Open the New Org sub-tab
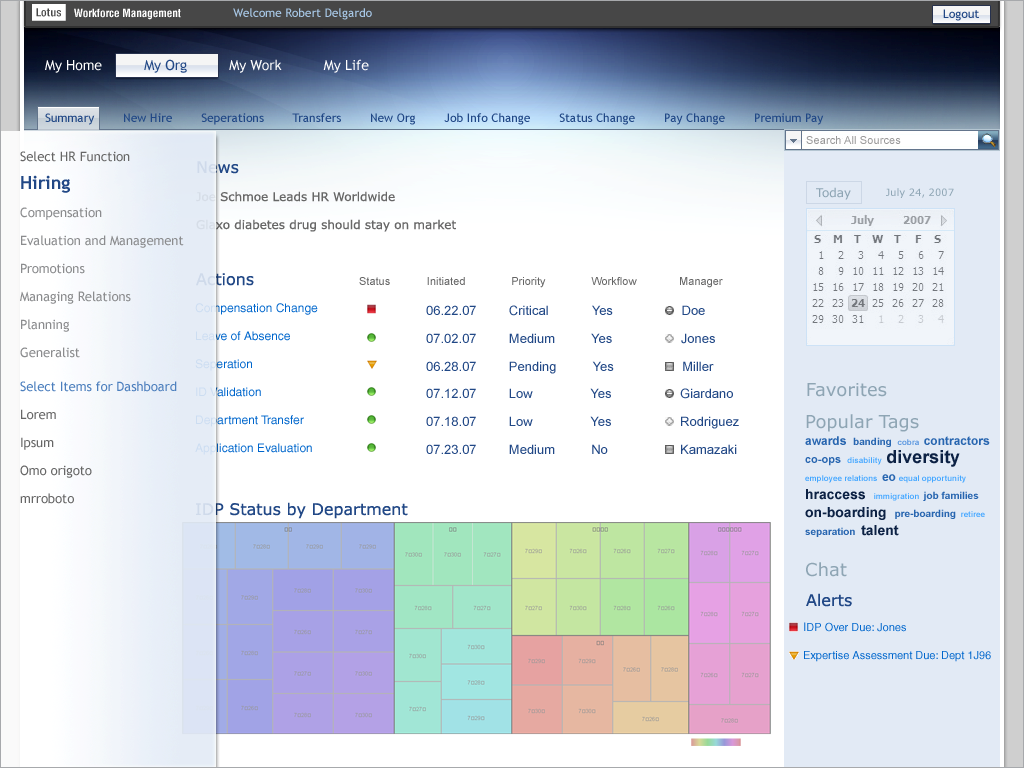 tap(392, 118)
